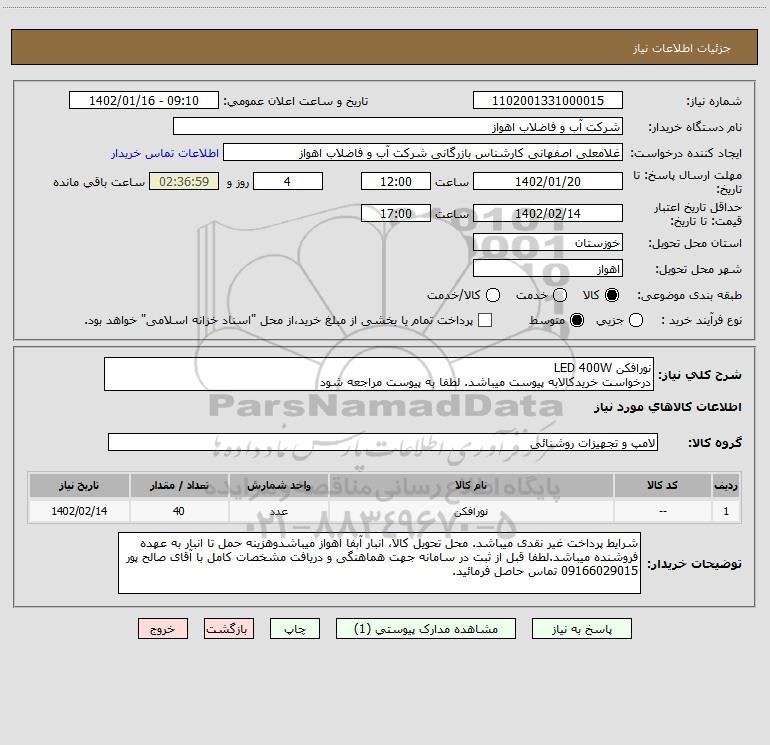Select the کالا radio button
The height and width of the screenshot is (745, 770).
[612, 295]
